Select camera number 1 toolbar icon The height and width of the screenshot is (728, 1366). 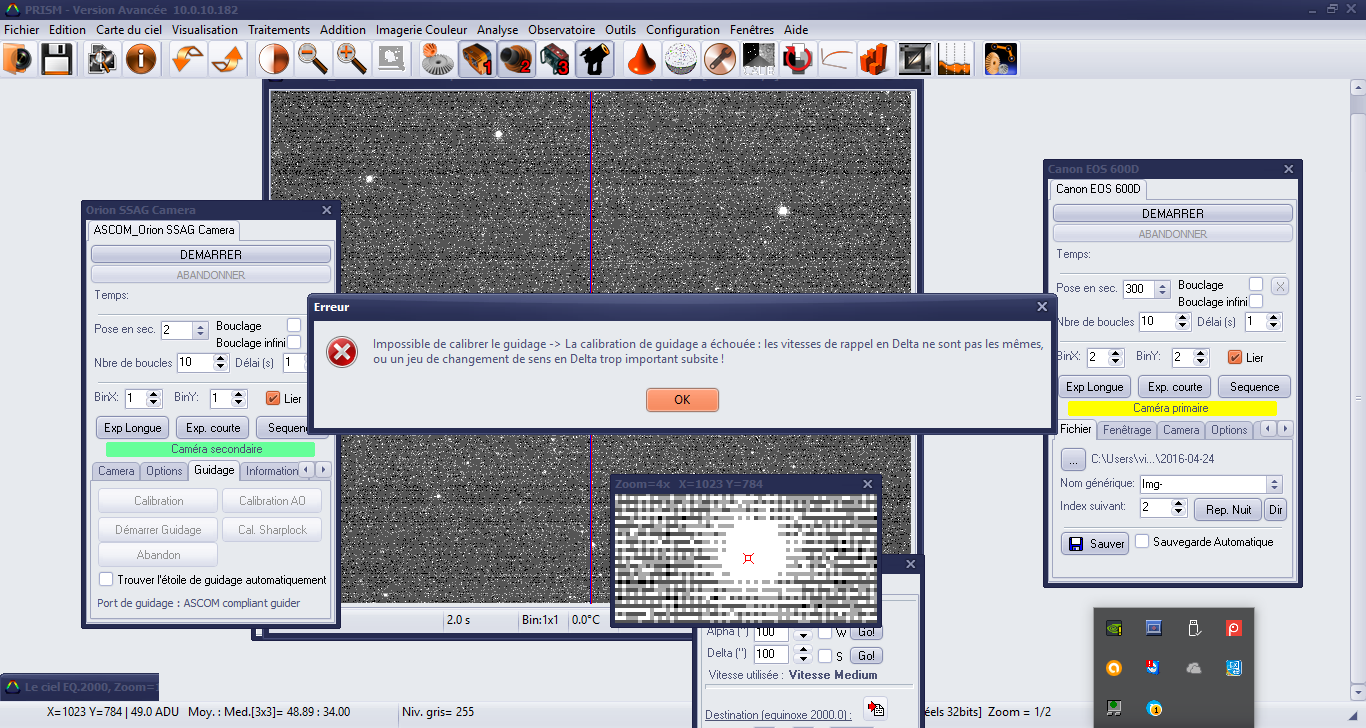tap(477, 60)
